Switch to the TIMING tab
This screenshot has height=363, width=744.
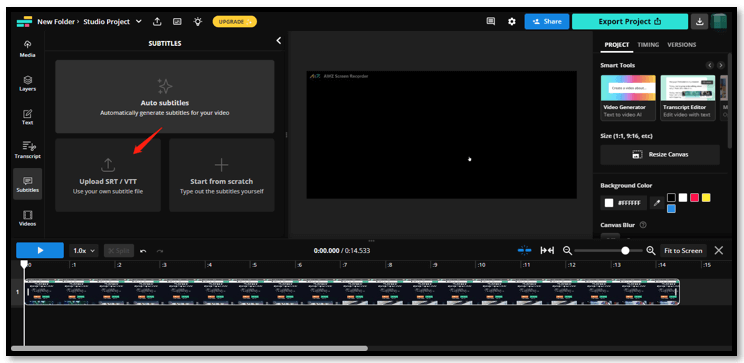(648, 45)
